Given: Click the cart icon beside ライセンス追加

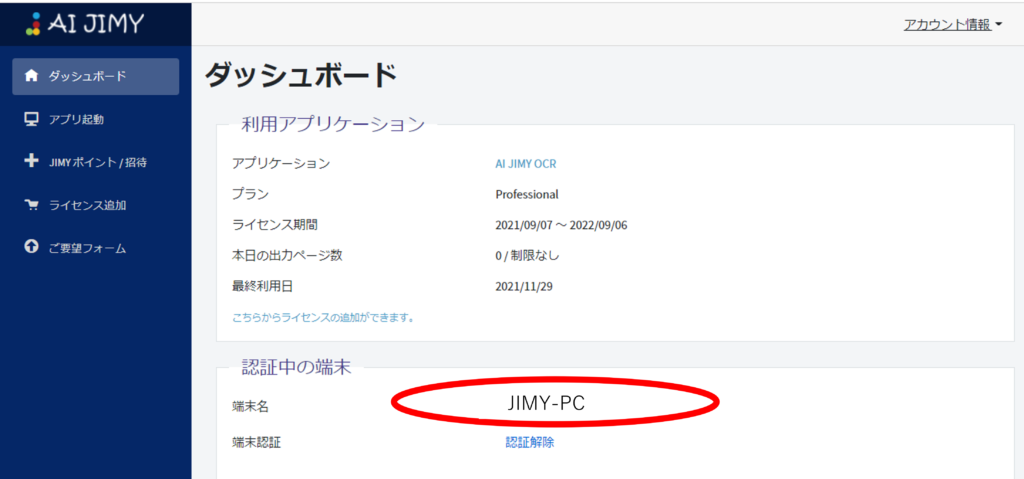Looking at the screenshot, I should (31, 205).
